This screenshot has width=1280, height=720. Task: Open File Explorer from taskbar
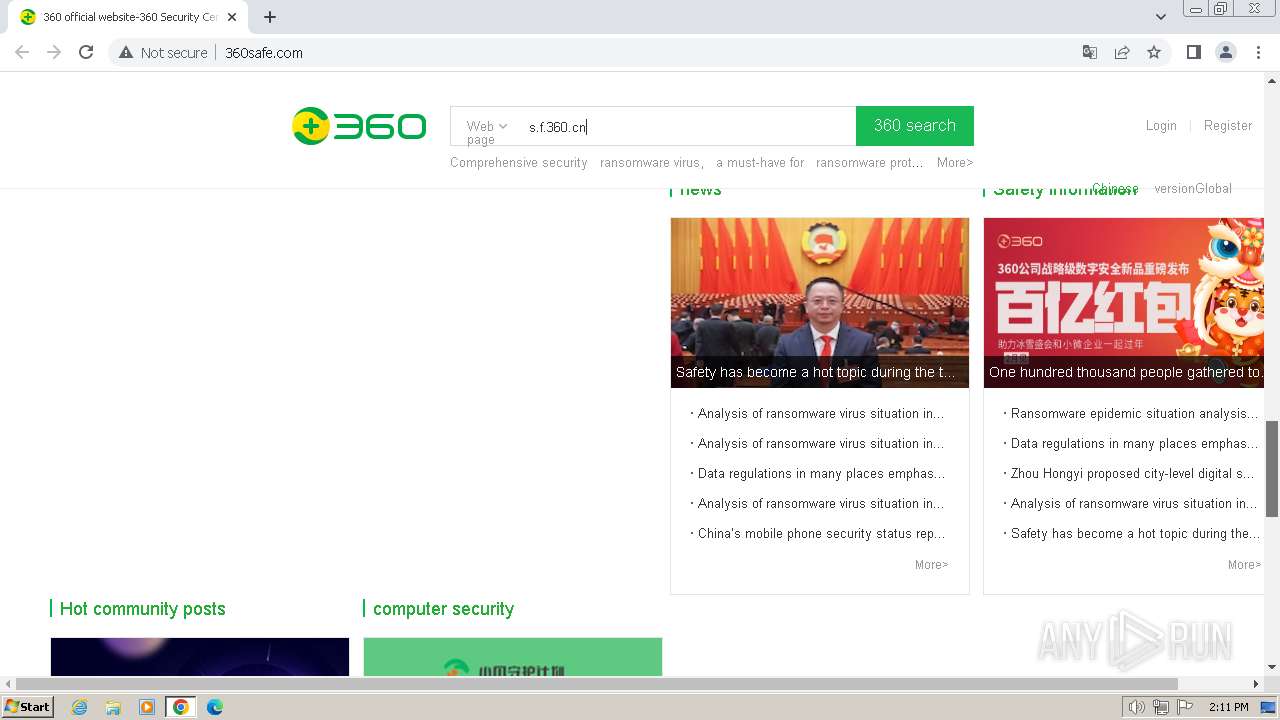[113, 707]
